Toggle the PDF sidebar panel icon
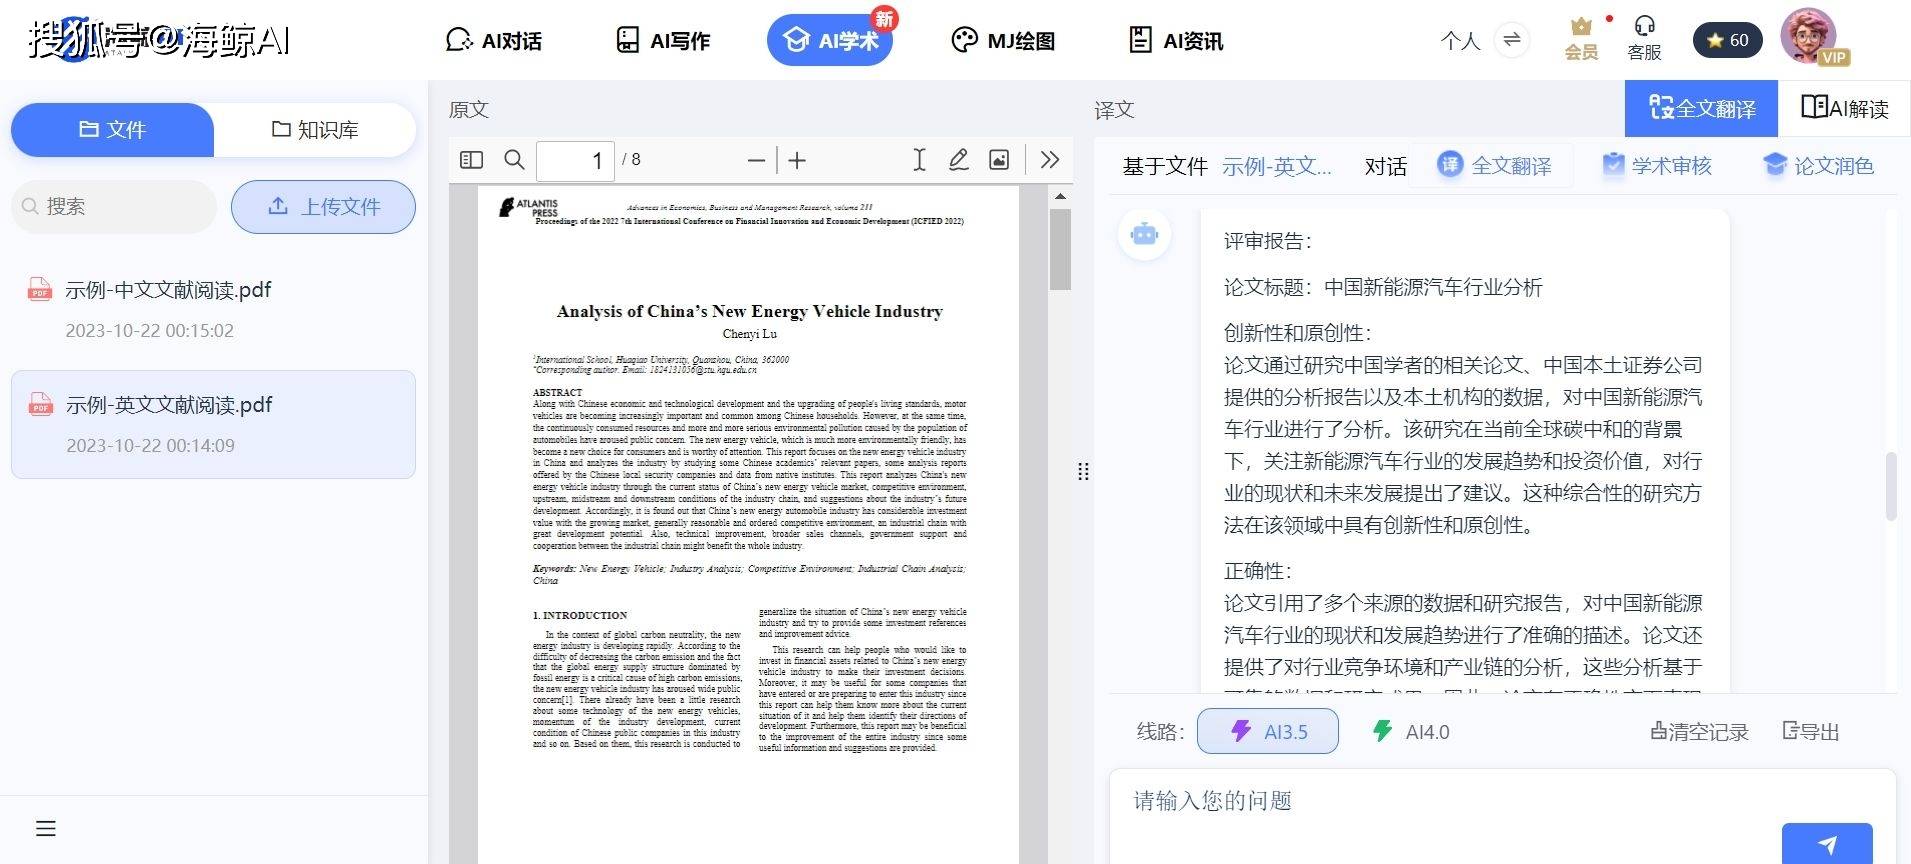Image resolution: width=1911 pixels, height=864 pixels. pyautogui.click(x=471, y=160)
